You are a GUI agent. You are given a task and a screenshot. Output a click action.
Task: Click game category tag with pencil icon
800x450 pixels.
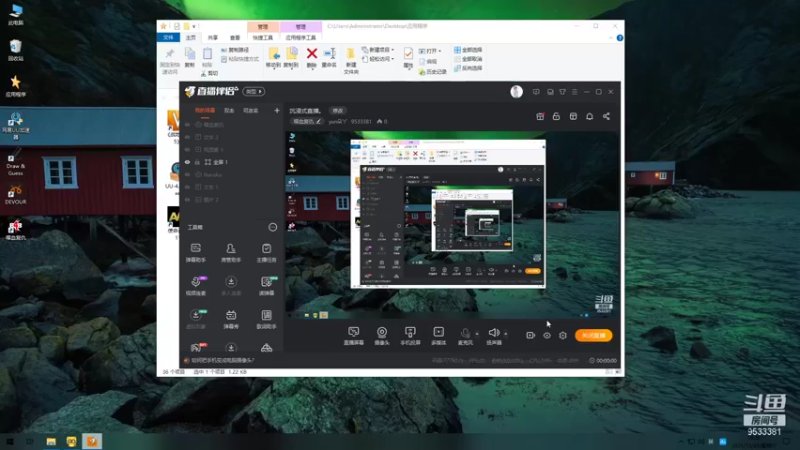pos(307,121)
